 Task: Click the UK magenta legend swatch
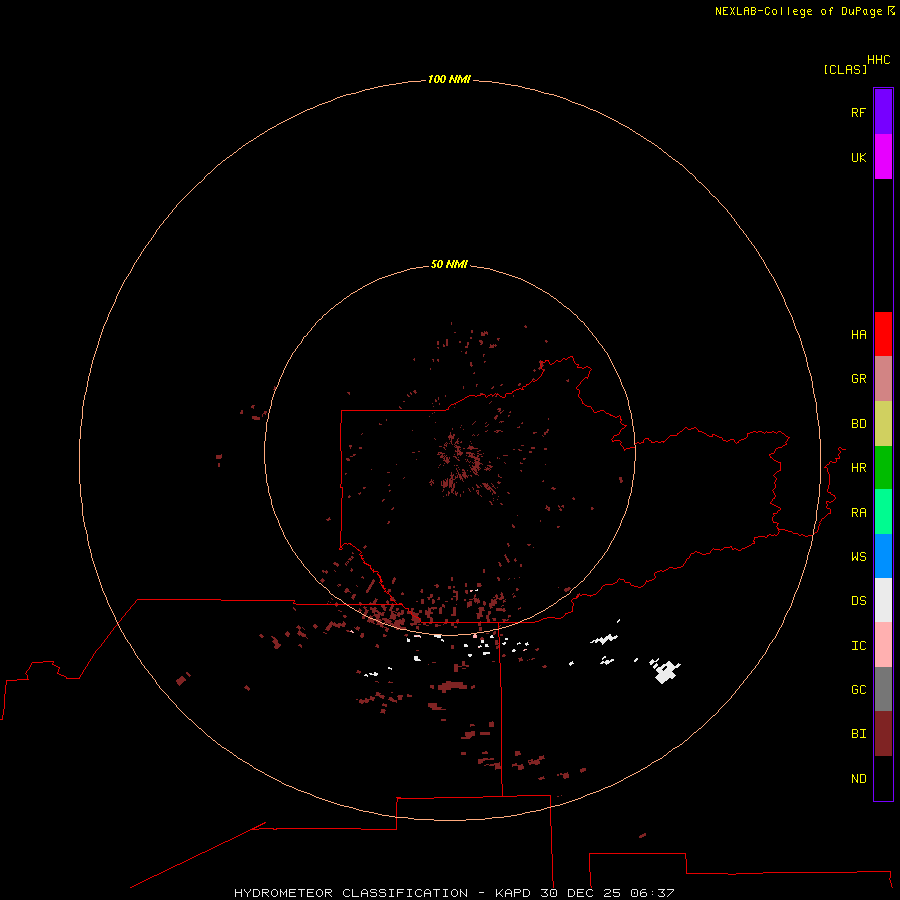883,157
